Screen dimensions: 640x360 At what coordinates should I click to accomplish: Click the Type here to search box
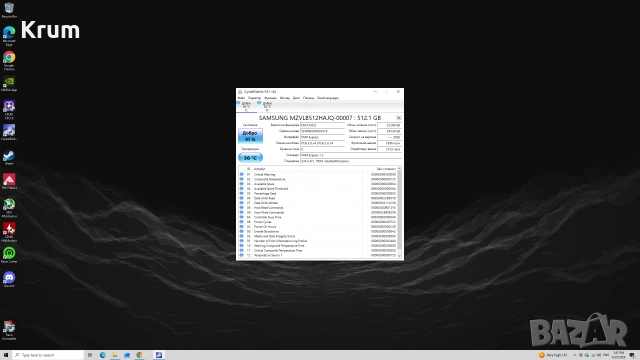click(48, 355)
